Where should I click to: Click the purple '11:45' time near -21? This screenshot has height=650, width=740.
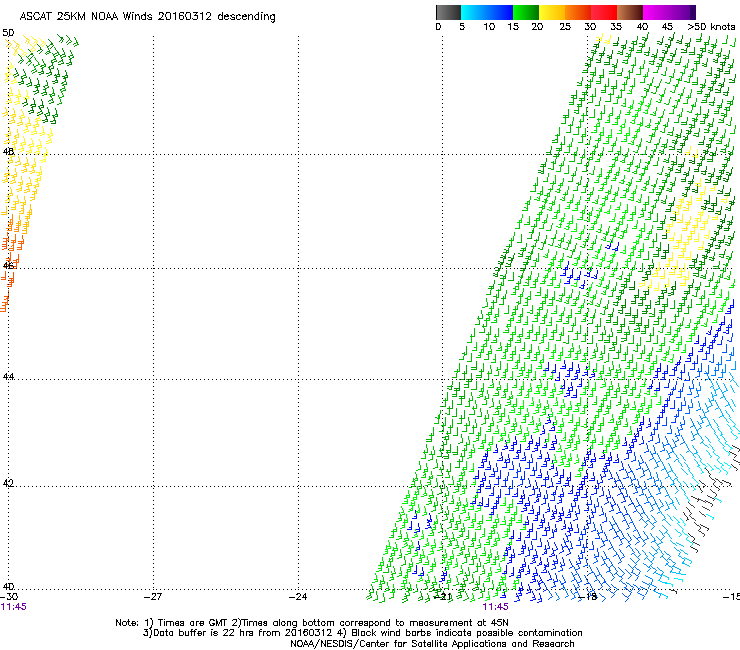[495, 607]
